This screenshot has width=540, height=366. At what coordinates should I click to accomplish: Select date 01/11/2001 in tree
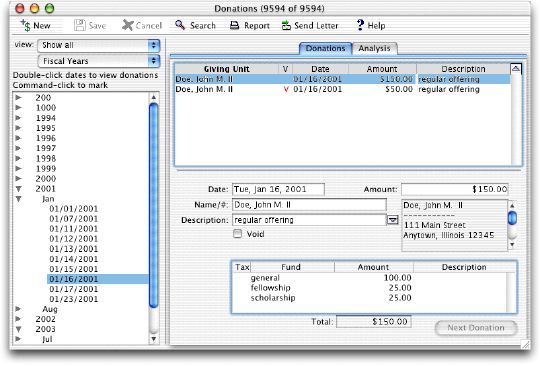[x=74, y=229]
